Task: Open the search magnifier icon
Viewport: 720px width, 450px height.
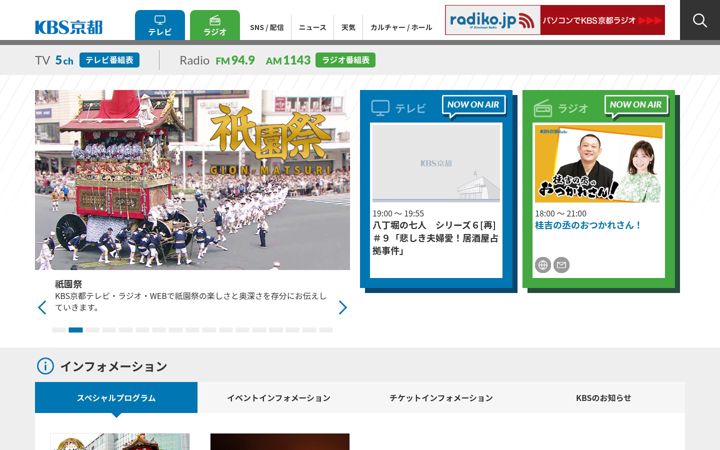Action: coord(700,20)
